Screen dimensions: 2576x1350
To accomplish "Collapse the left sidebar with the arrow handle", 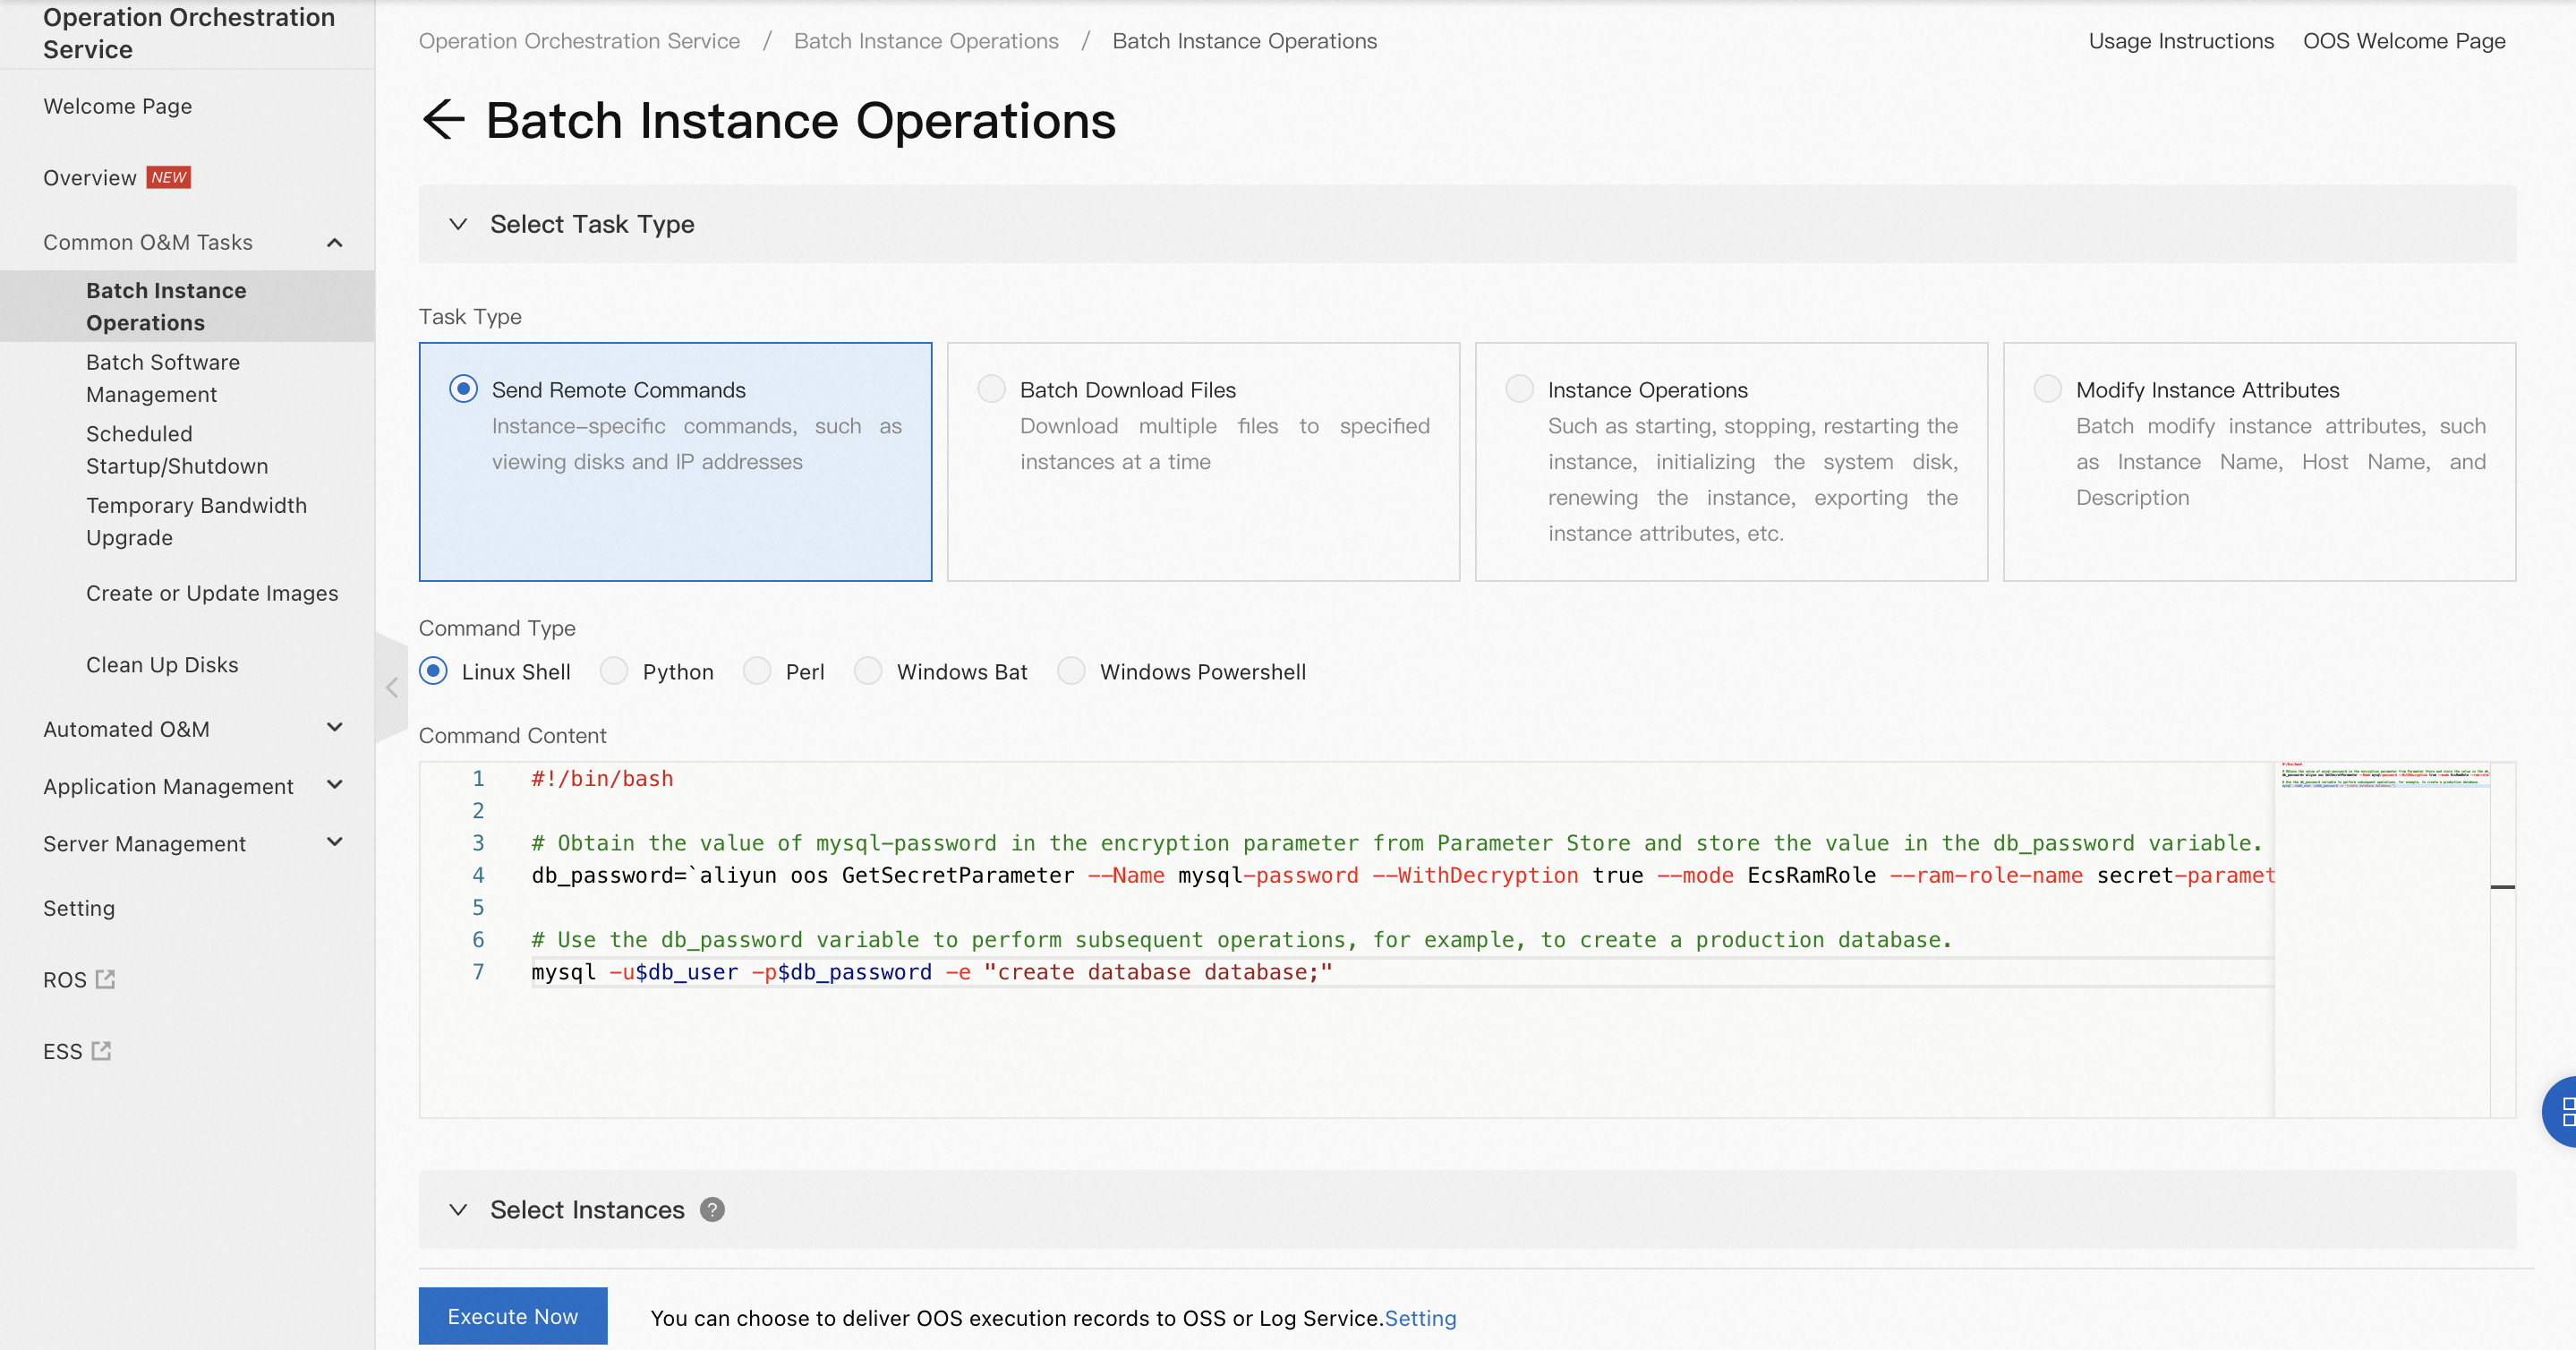I will (x=392, y=687).
